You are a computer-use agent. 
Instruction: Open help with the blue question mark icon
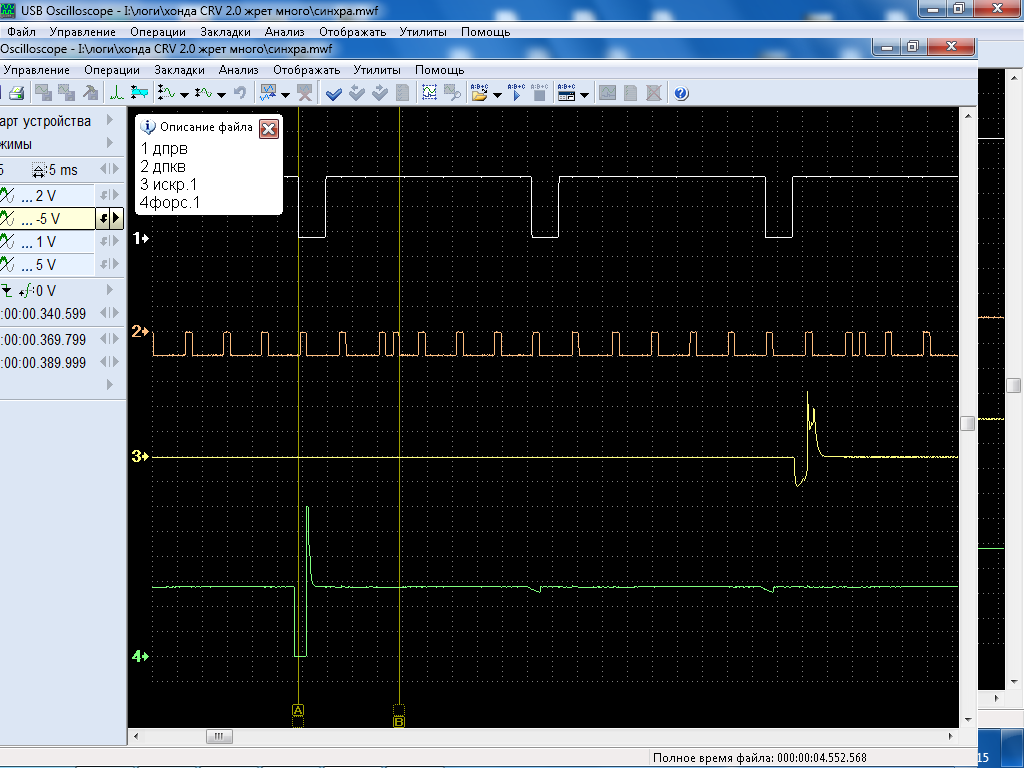pos(681,93)
